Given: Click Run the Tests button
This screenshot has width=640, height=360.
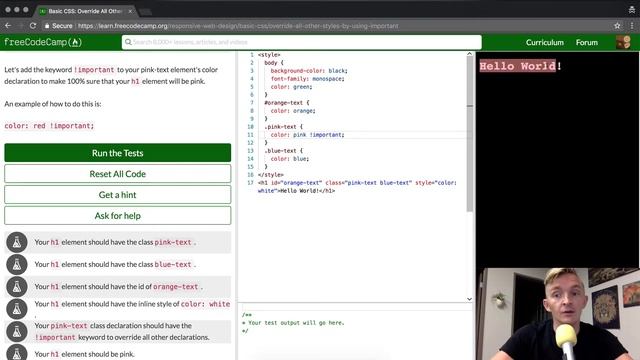Looking at the screenshot, I should coord(118,153).
